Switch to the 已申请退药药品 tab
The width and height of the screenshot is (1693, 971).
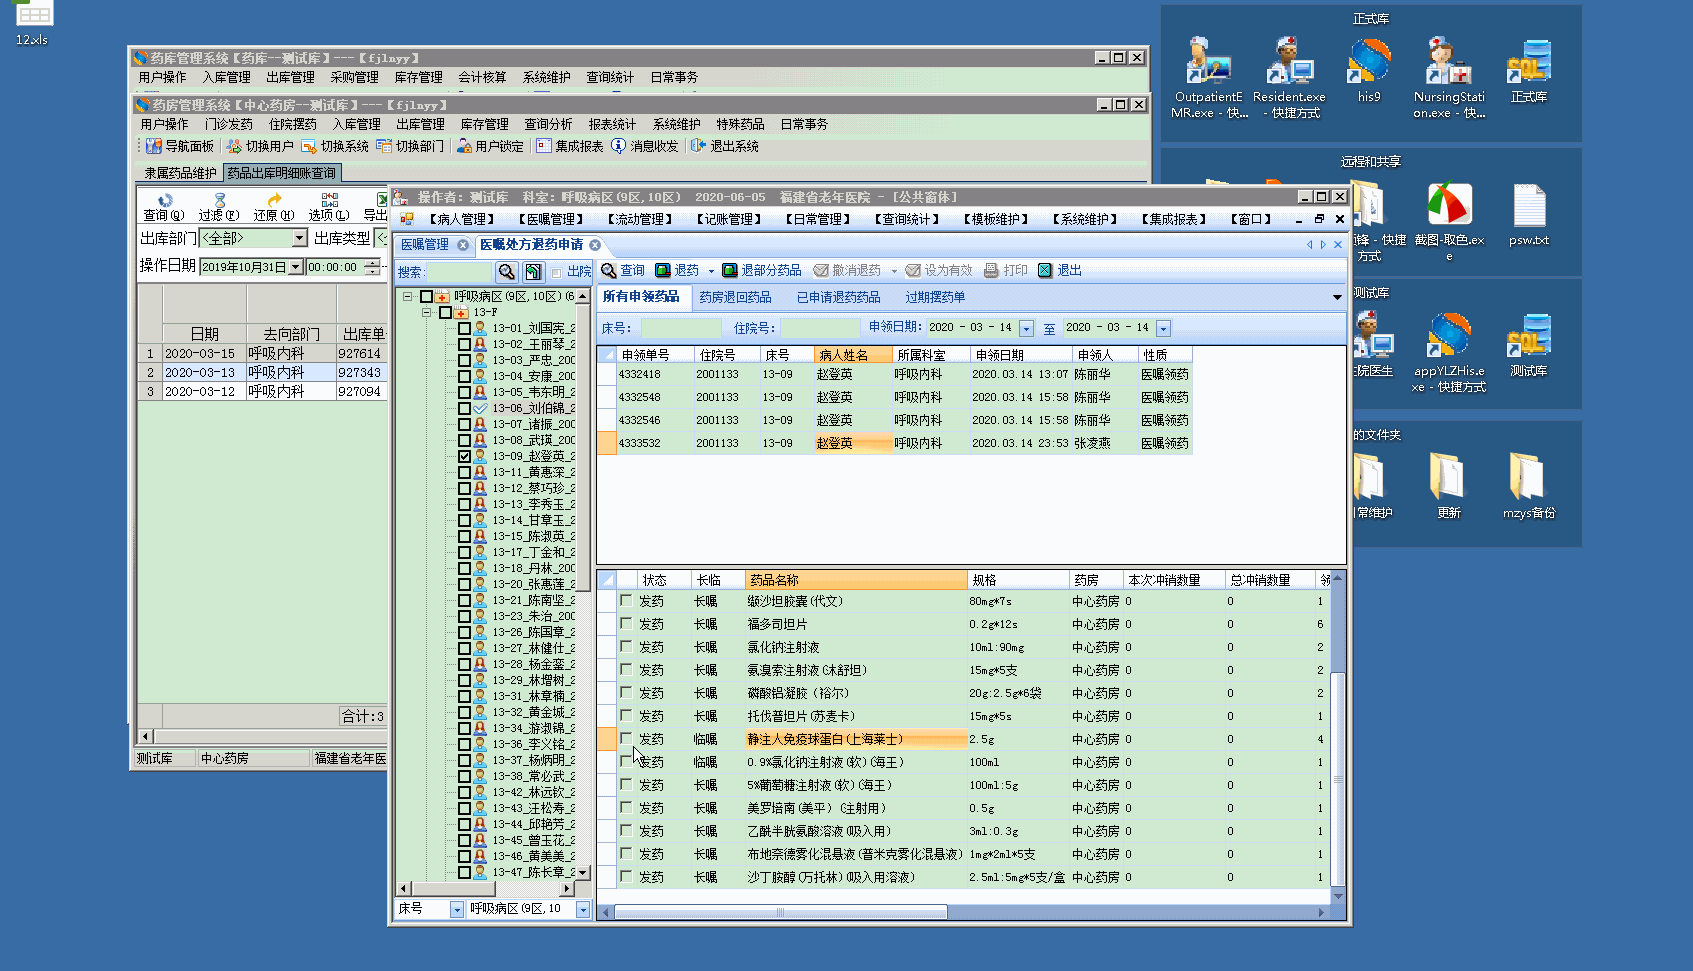coord(838,297)
